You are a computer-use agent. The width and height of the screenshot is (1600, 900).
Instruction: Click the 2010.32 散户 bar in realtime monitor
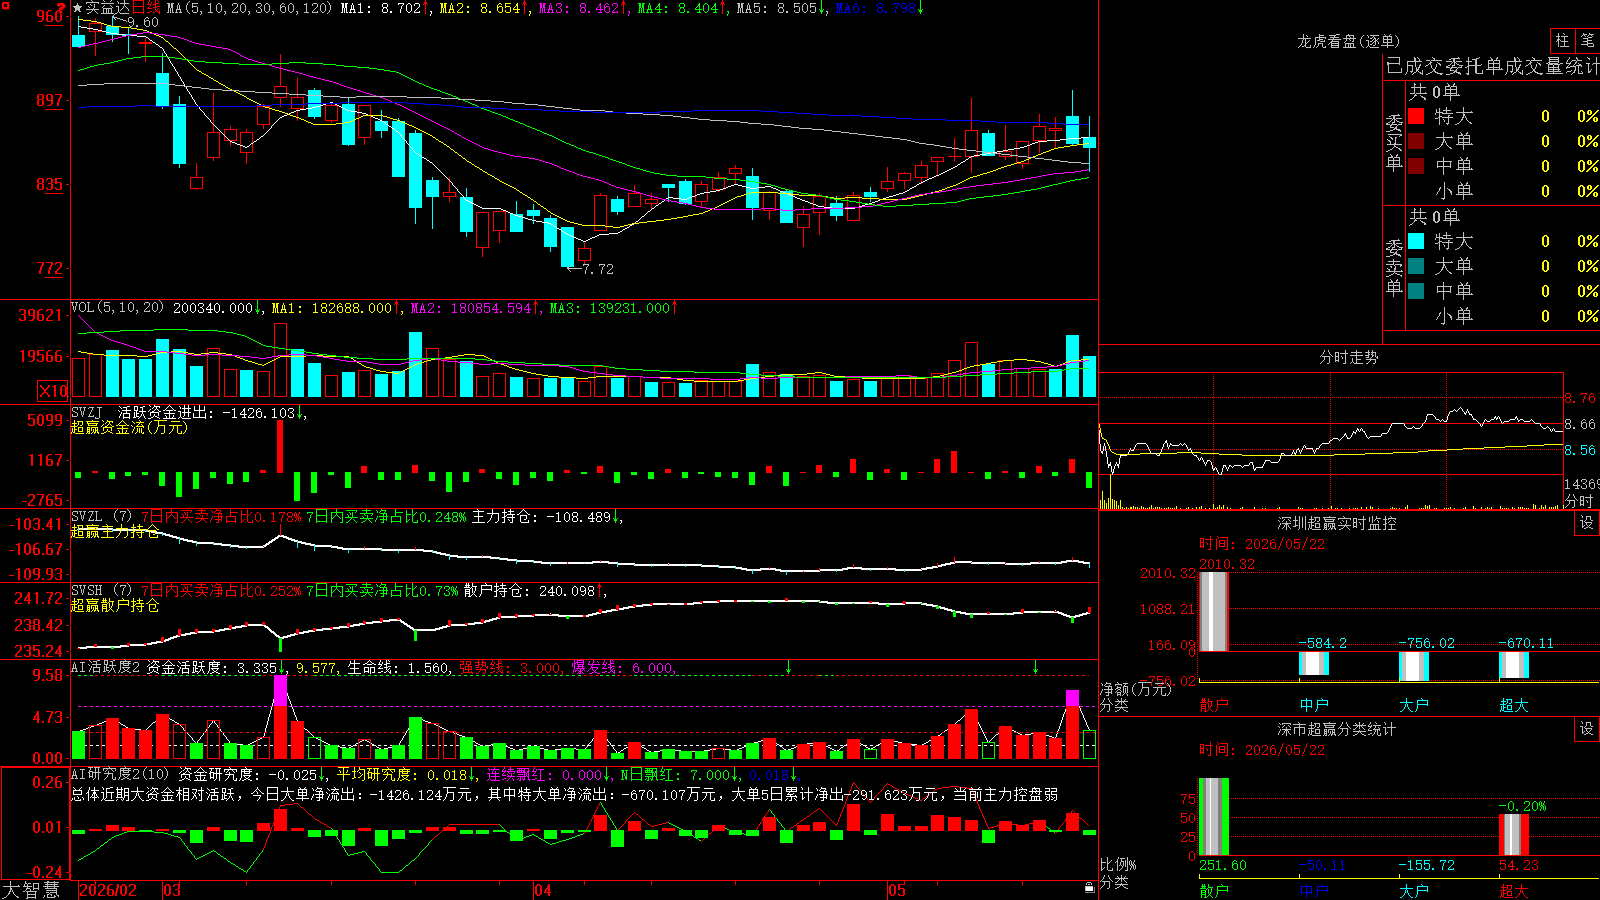(1214, 611)
